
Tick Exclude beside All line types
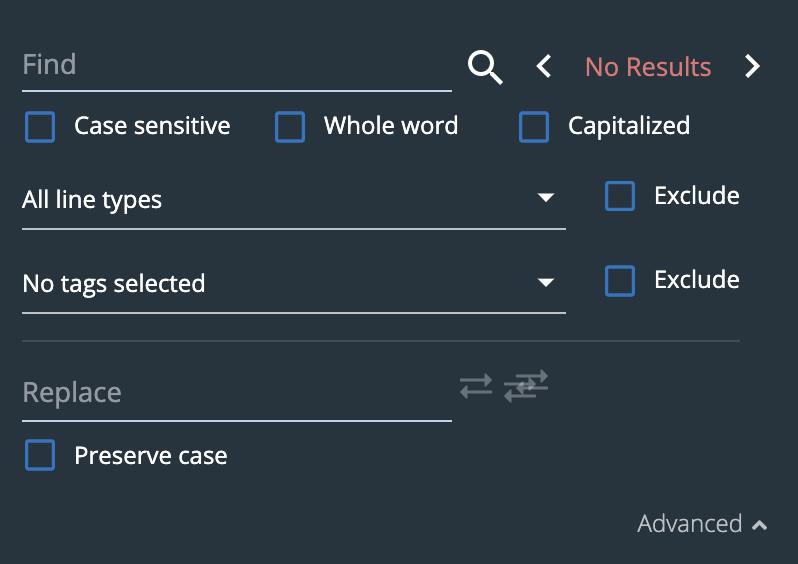click(x=620, y=196)
